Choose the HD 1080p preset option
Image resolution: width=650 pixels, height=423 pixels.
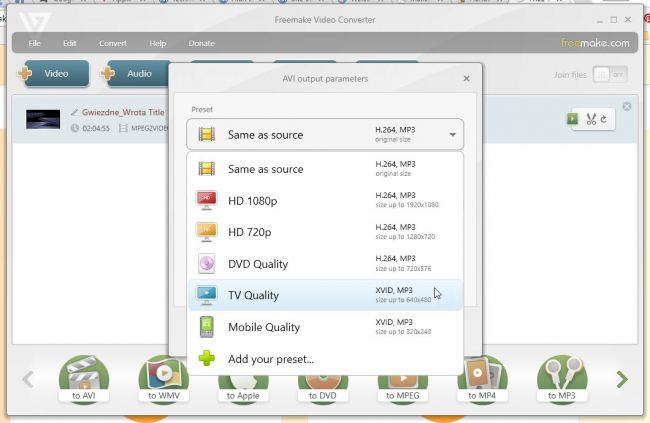[325, 200]
